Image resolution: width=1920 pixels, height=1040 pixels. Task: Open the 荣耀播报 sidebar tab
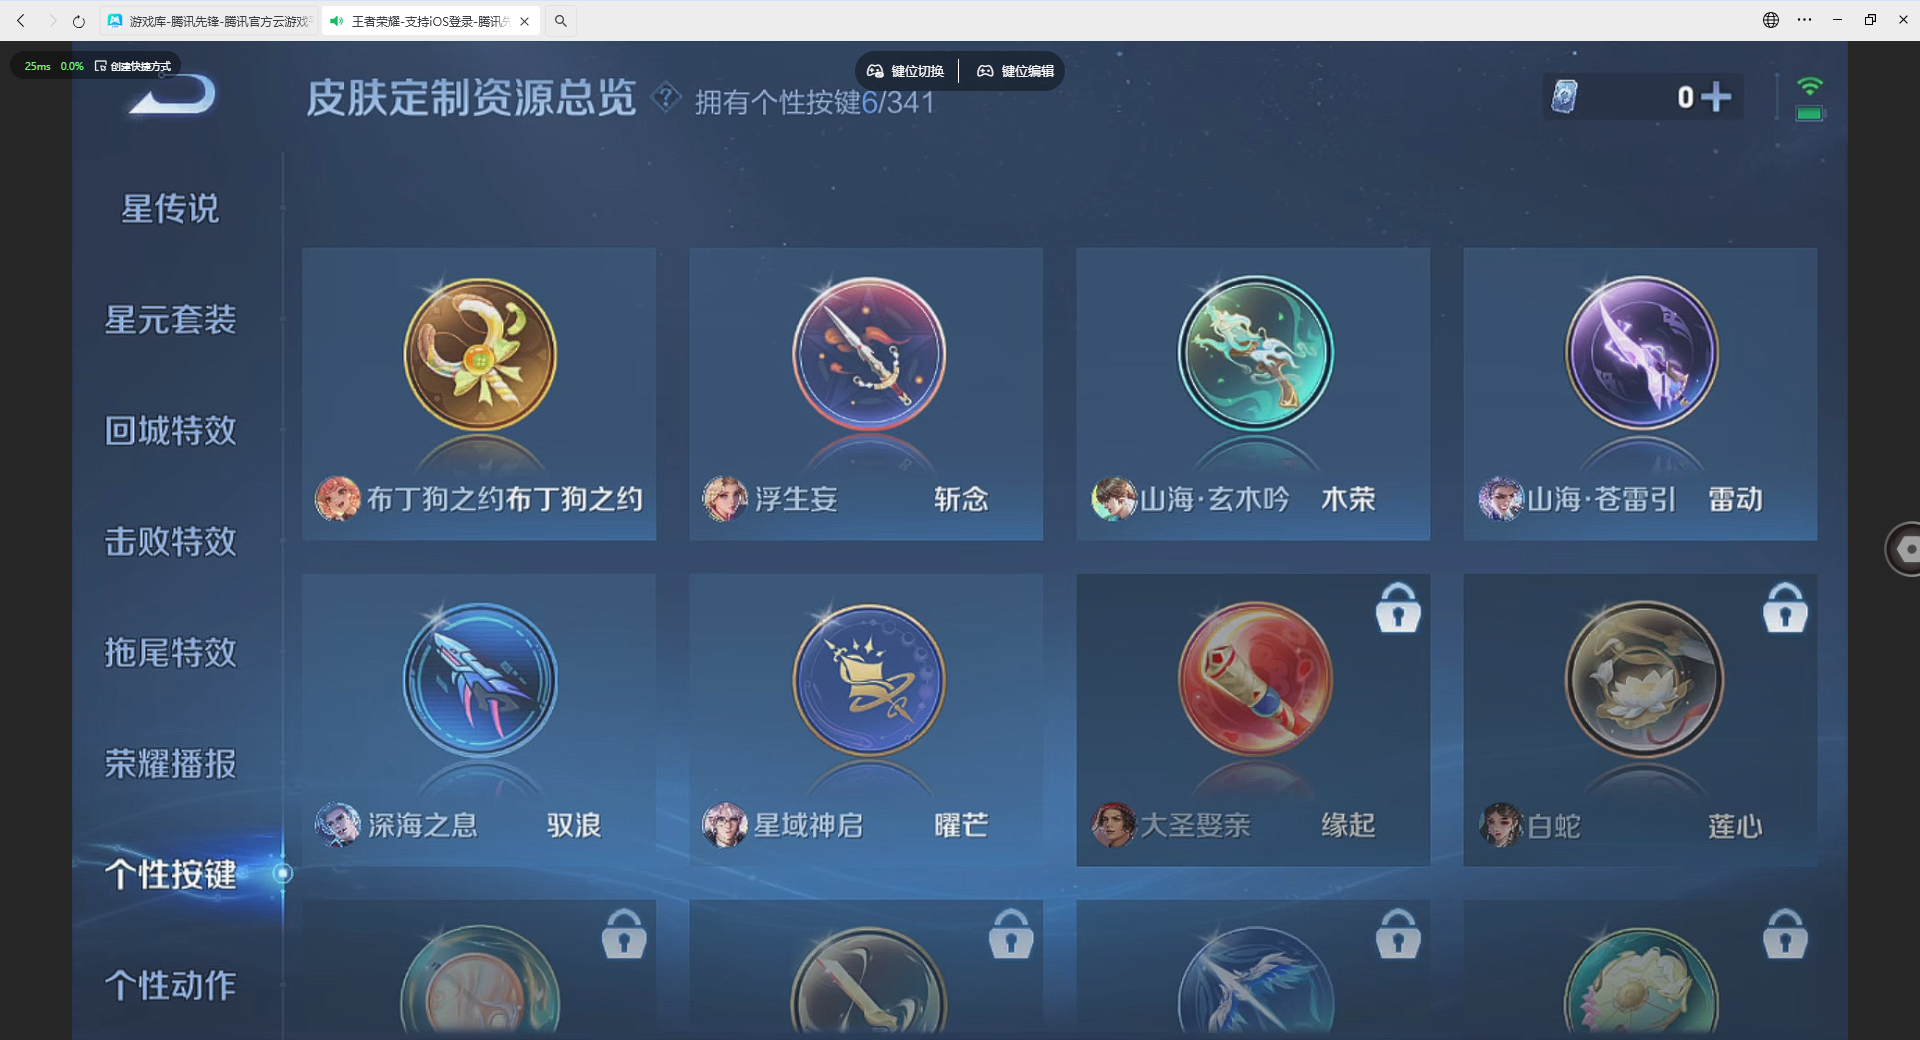point(170,764)
